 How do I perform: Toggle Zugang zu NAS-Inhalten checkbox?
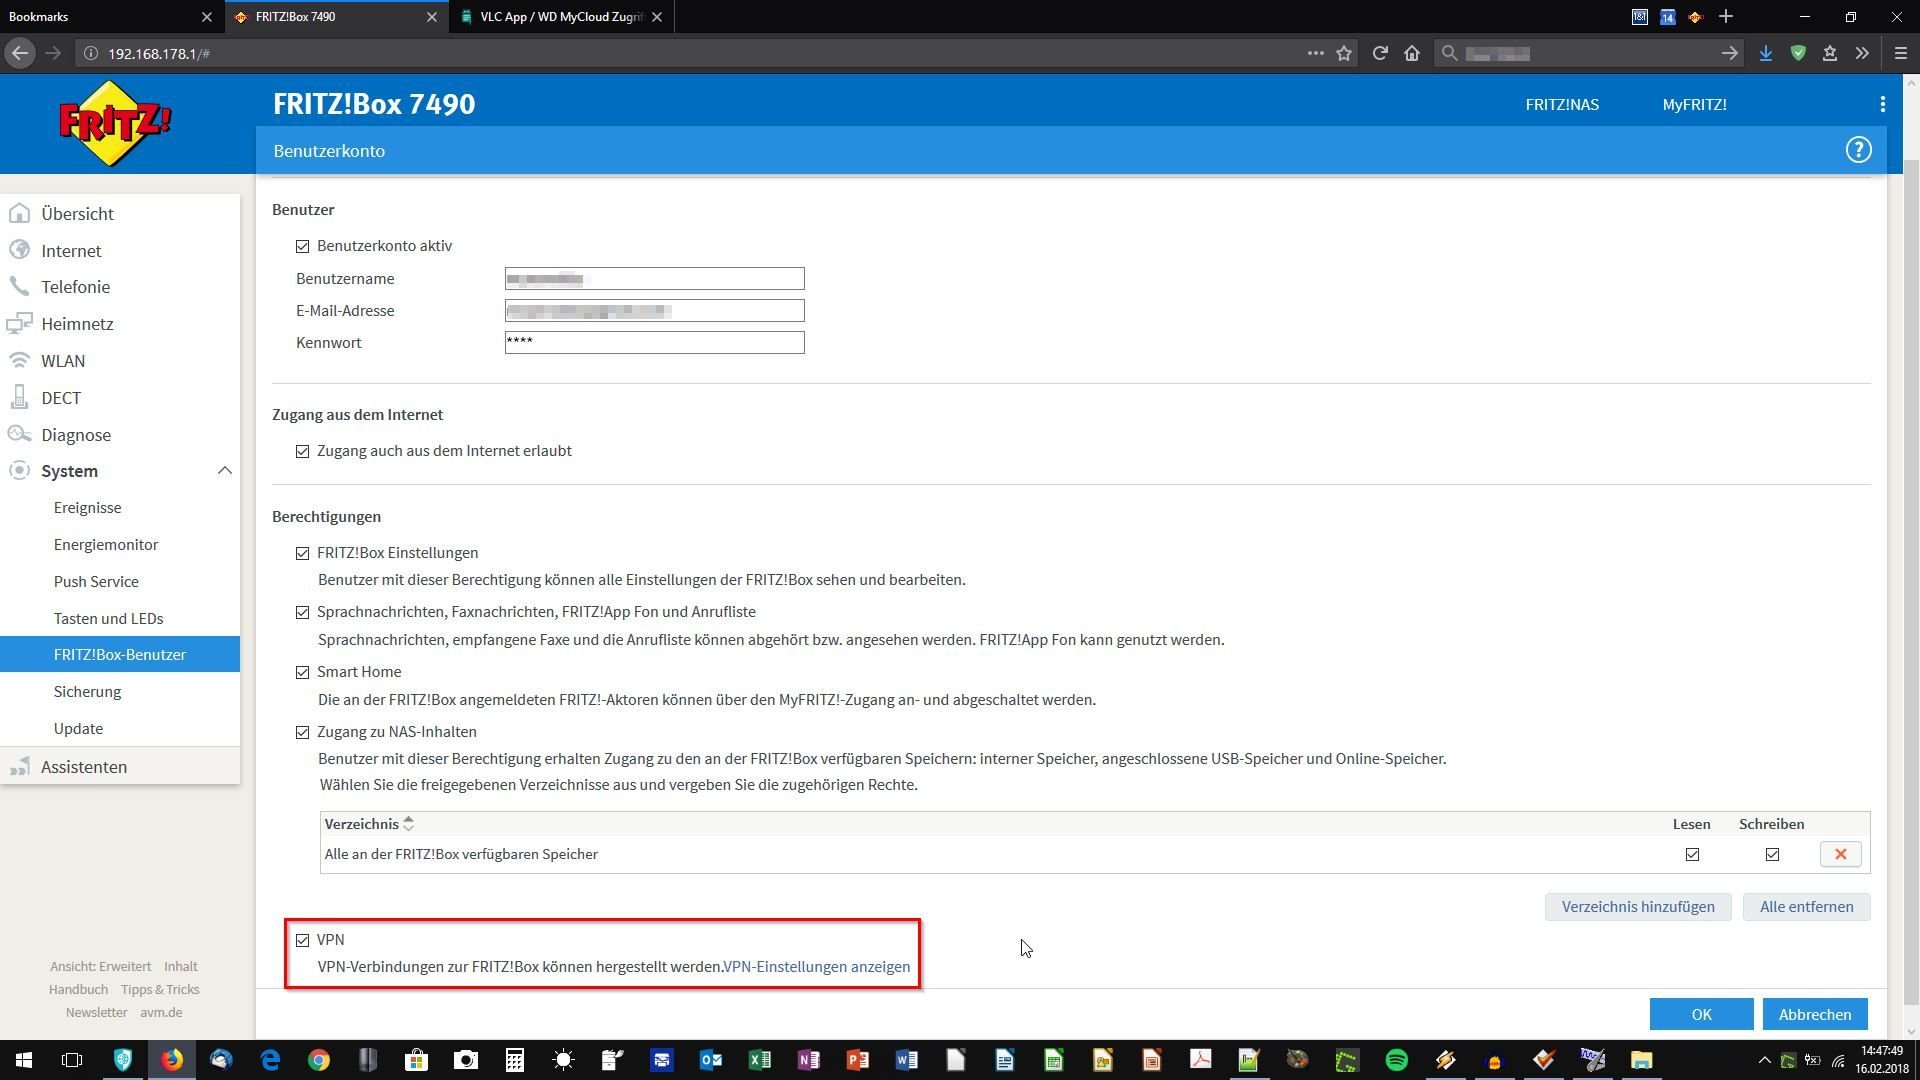click(302, 732)
